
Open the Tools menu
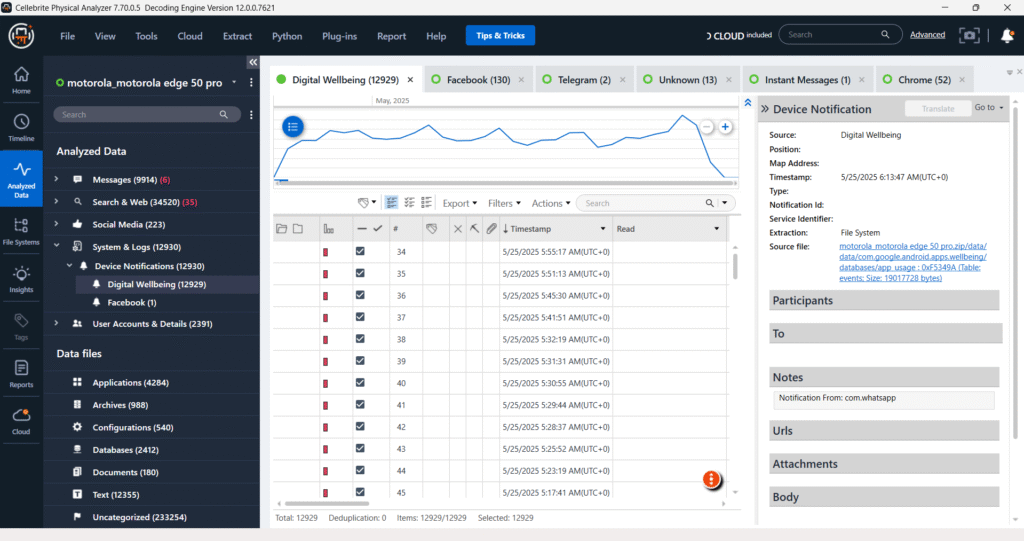coord(146,36)
